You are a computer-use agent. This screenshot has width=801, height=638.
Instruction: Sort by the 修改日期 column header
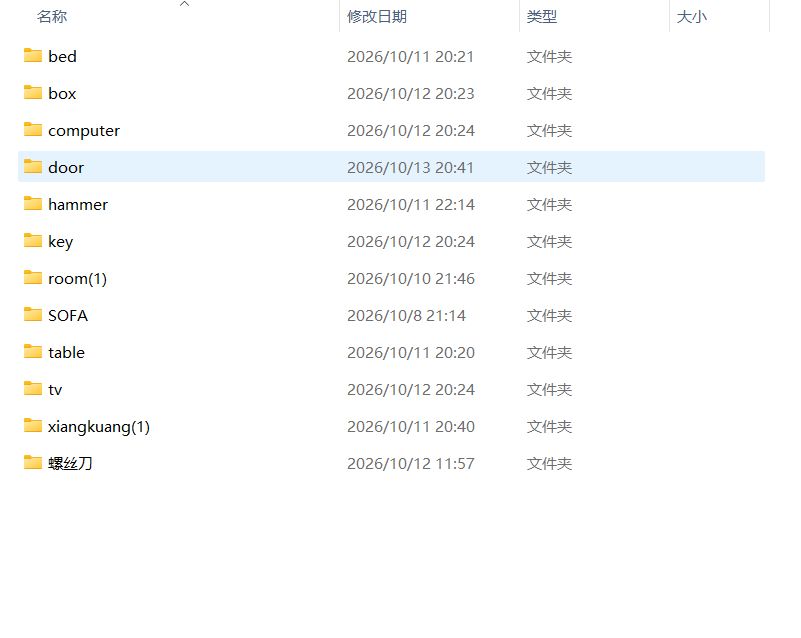(377, 17)
